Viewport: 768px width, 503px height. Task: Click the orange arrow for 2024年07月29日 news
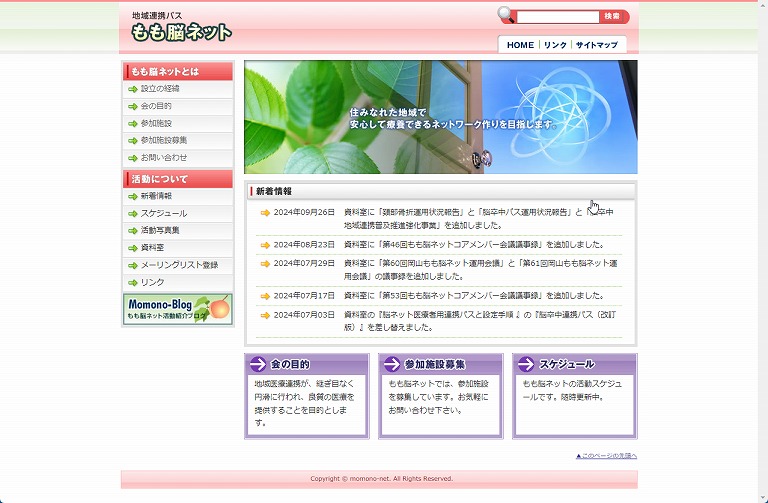coord(265,263)
